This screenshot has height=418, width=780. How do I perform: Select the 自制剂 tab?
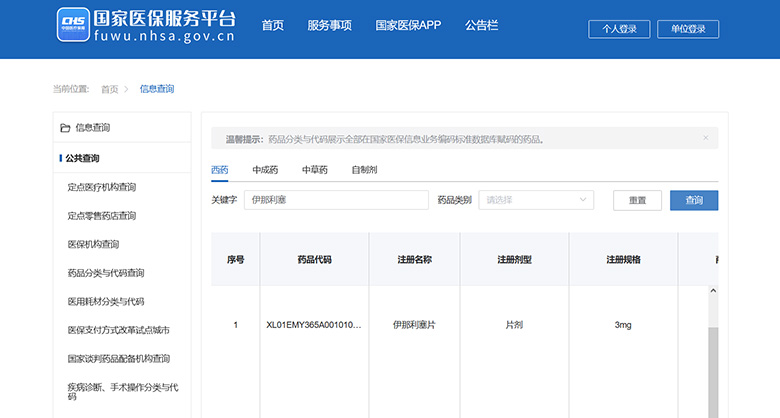click(364, 170)
